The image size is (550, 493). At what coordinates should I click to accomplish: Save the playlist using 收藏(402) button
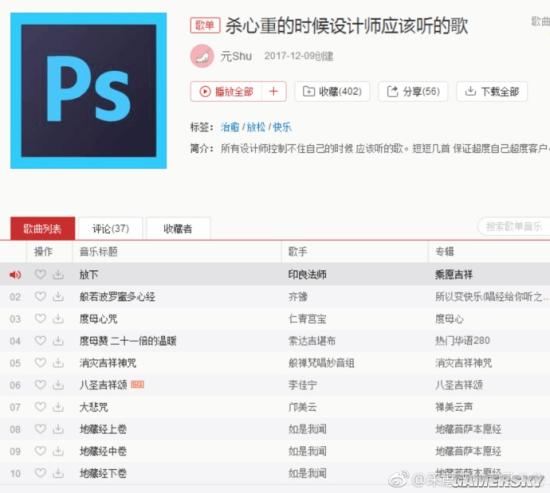332,92
